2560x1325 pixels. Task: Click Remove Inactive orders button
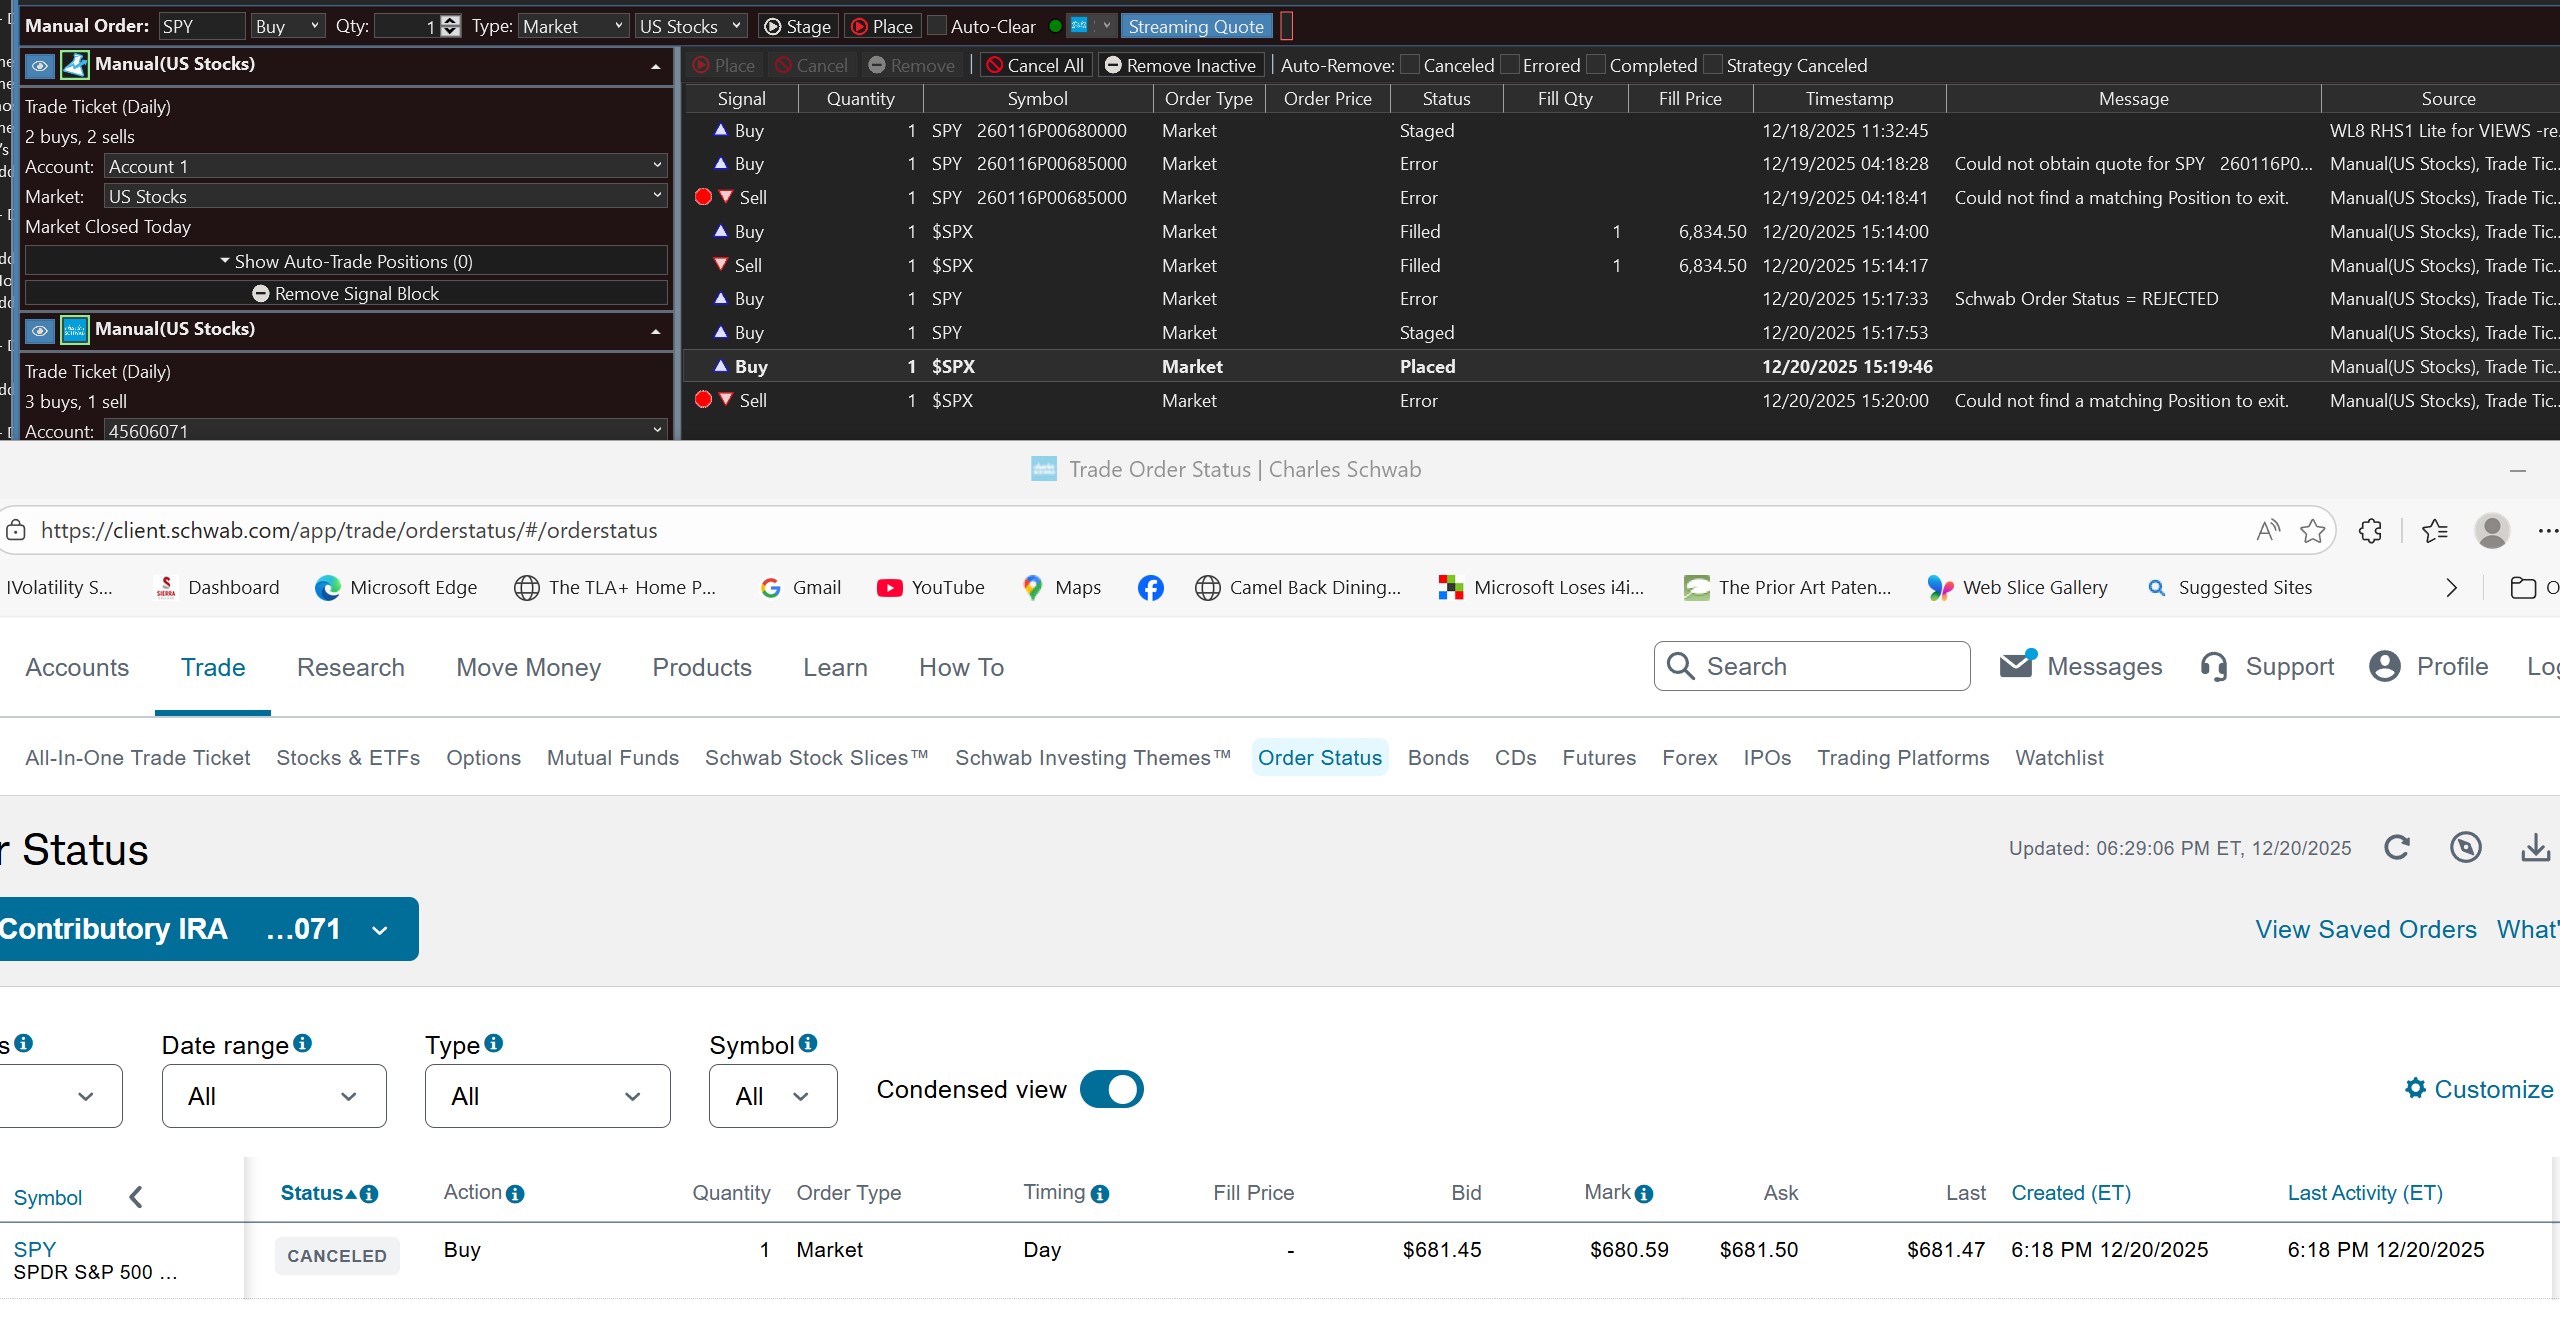[x=1181, y=65]
